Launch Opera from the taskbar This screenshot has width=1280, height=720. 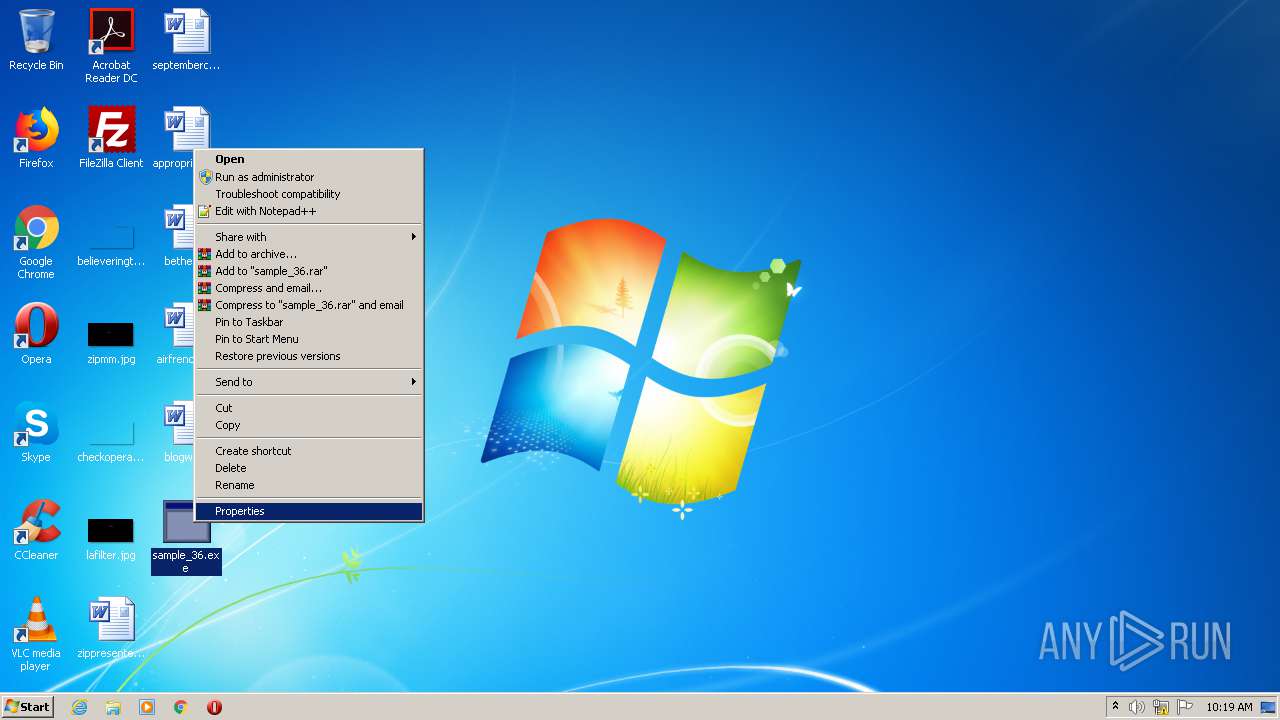(214, 707)
